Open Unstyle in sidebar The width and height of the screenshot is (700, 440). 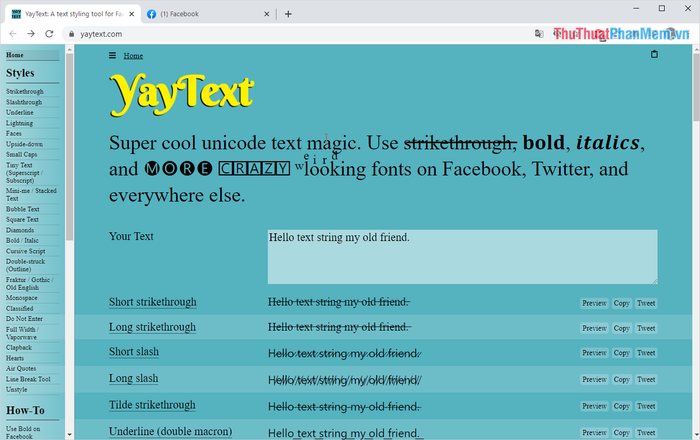17,390
